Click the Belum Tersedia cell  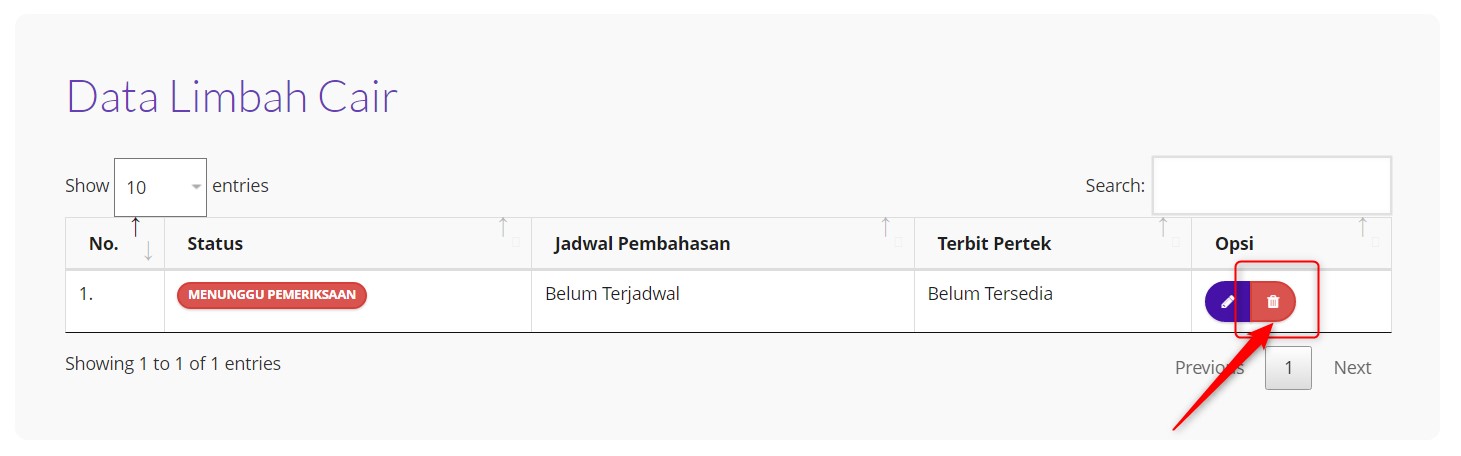coord(990,294)
